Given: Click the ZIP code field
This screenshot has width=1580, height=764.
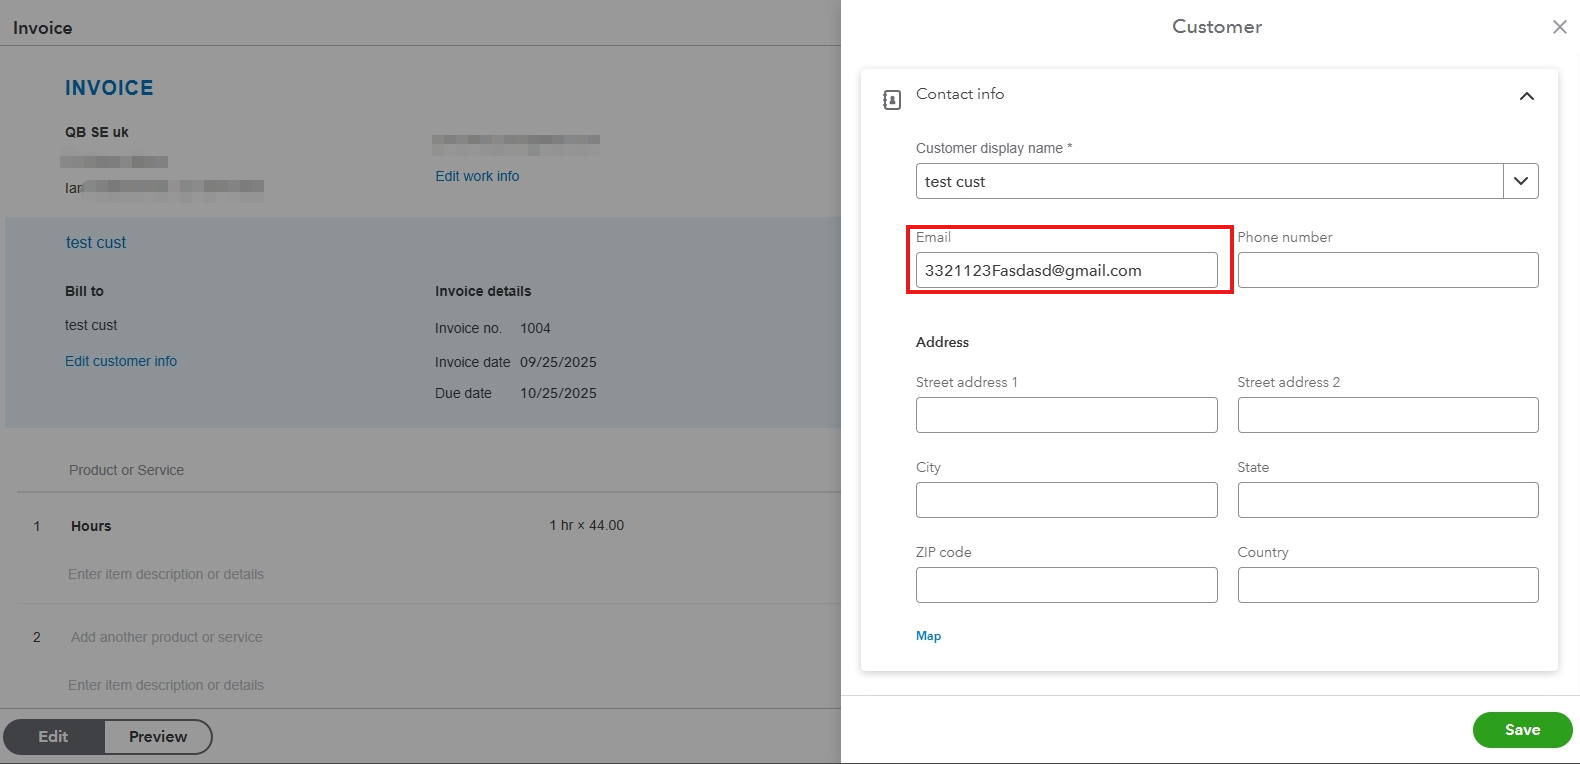Looking at the screenshot, I should [x=1066, y=585].
